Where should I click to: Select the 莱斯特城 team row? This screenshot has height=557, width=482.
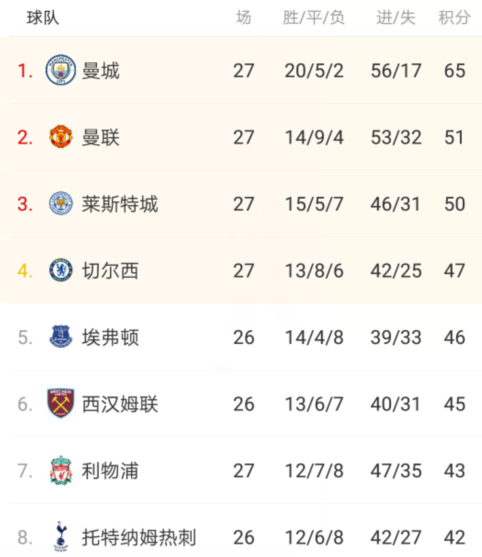click(241, 204)
